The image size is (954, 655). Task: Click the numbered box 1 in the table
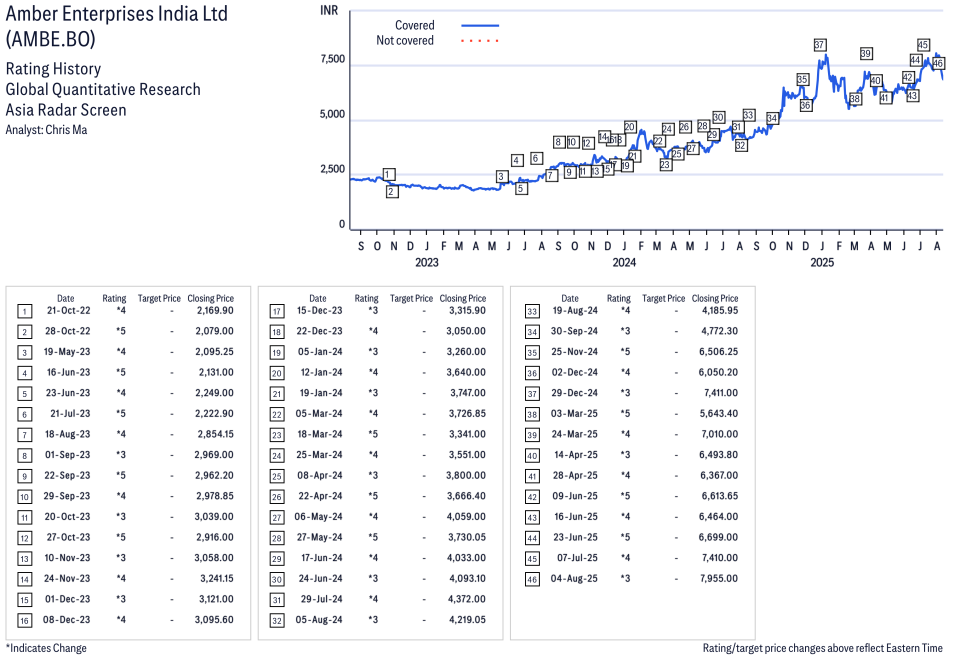[x=24, y=312]
